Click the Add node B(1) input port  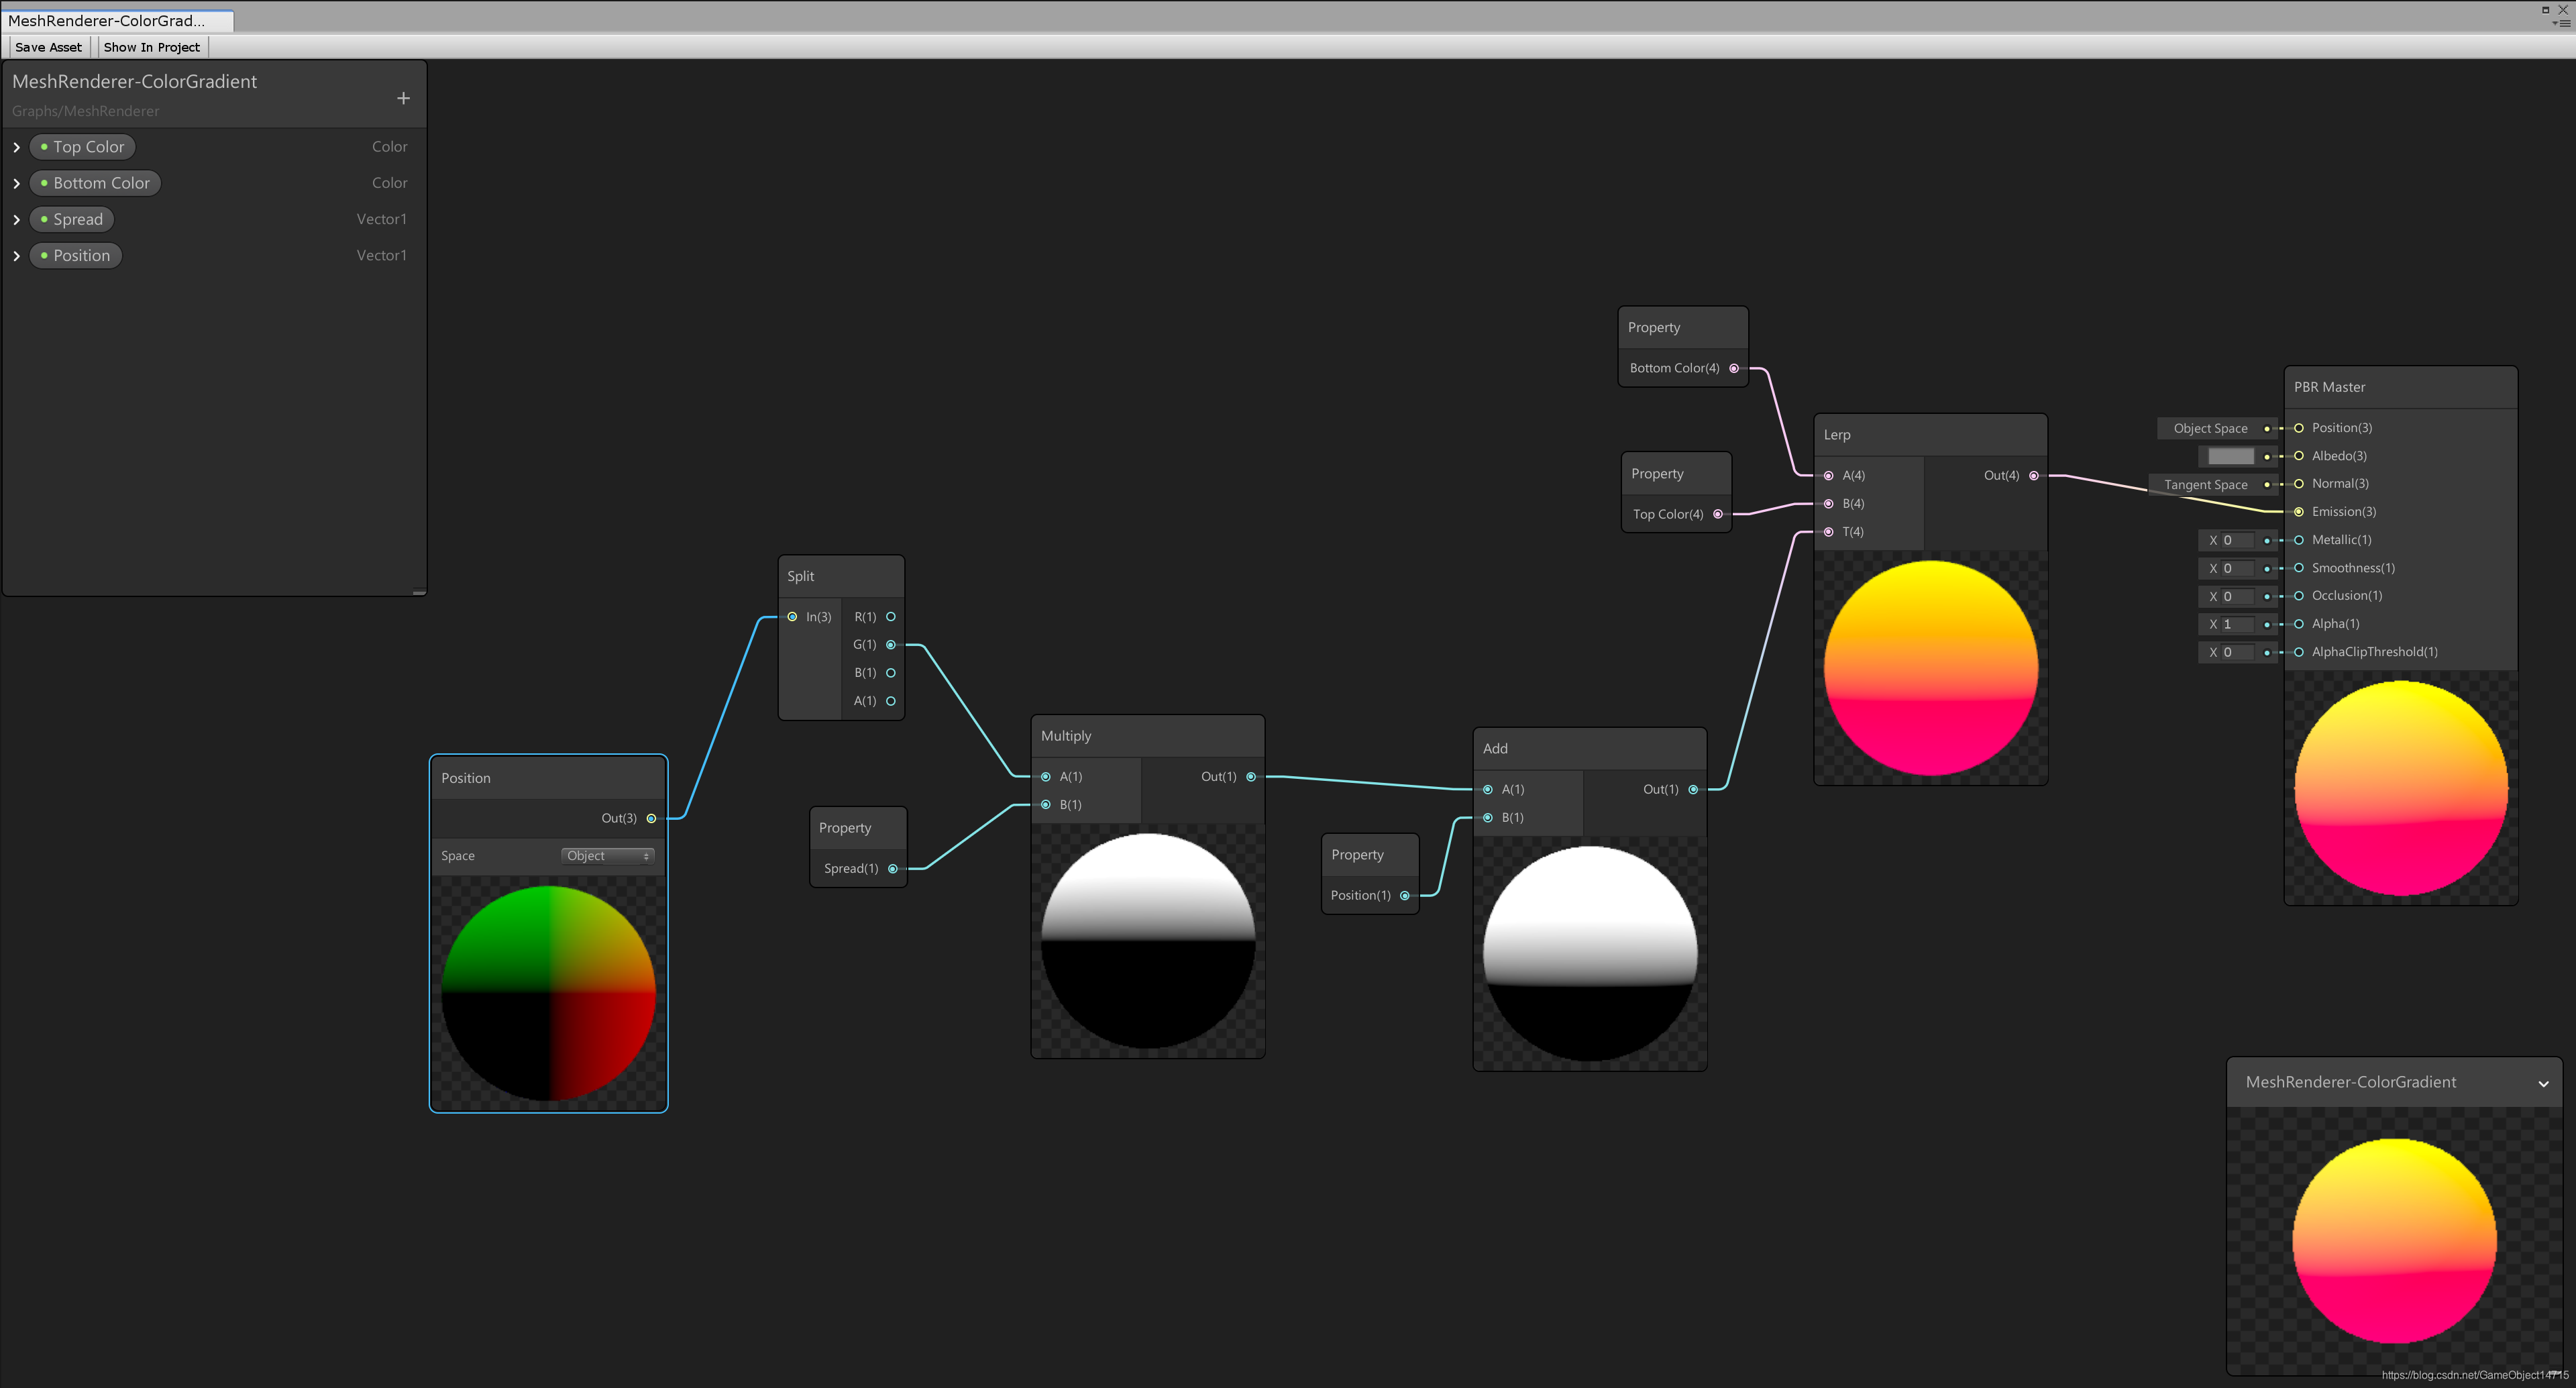(1488, 818)
